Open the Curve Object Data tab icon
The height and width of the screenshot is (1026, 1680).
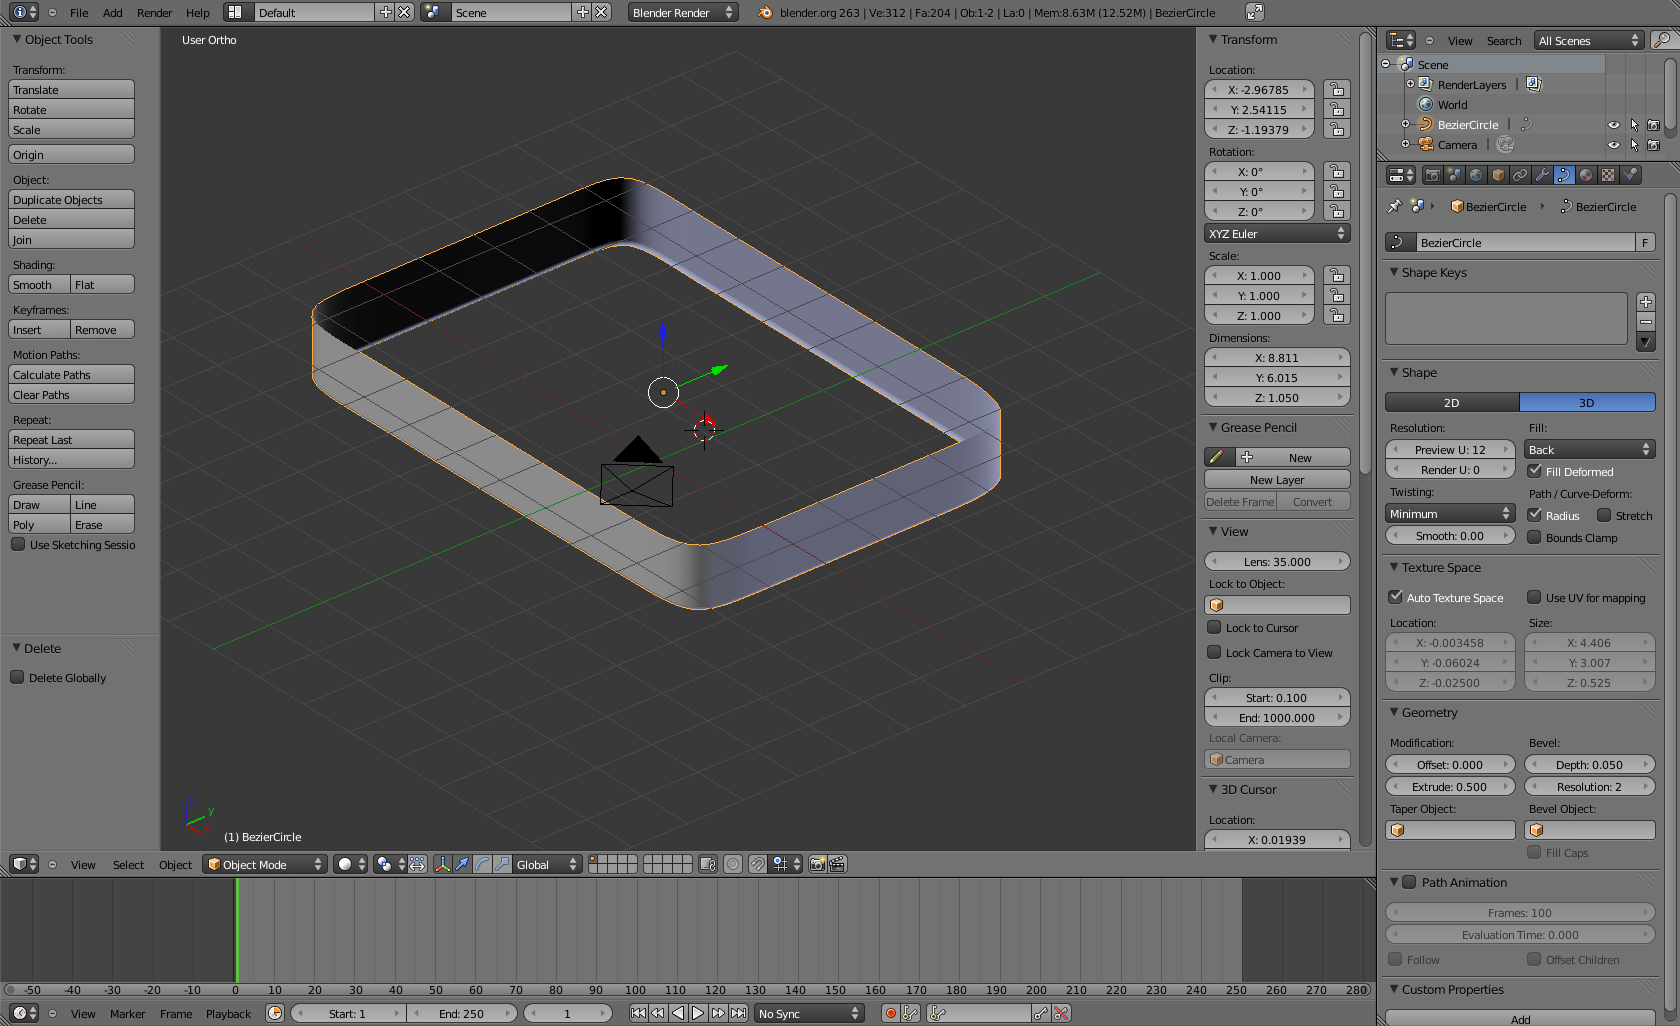tap(1564, 175)
